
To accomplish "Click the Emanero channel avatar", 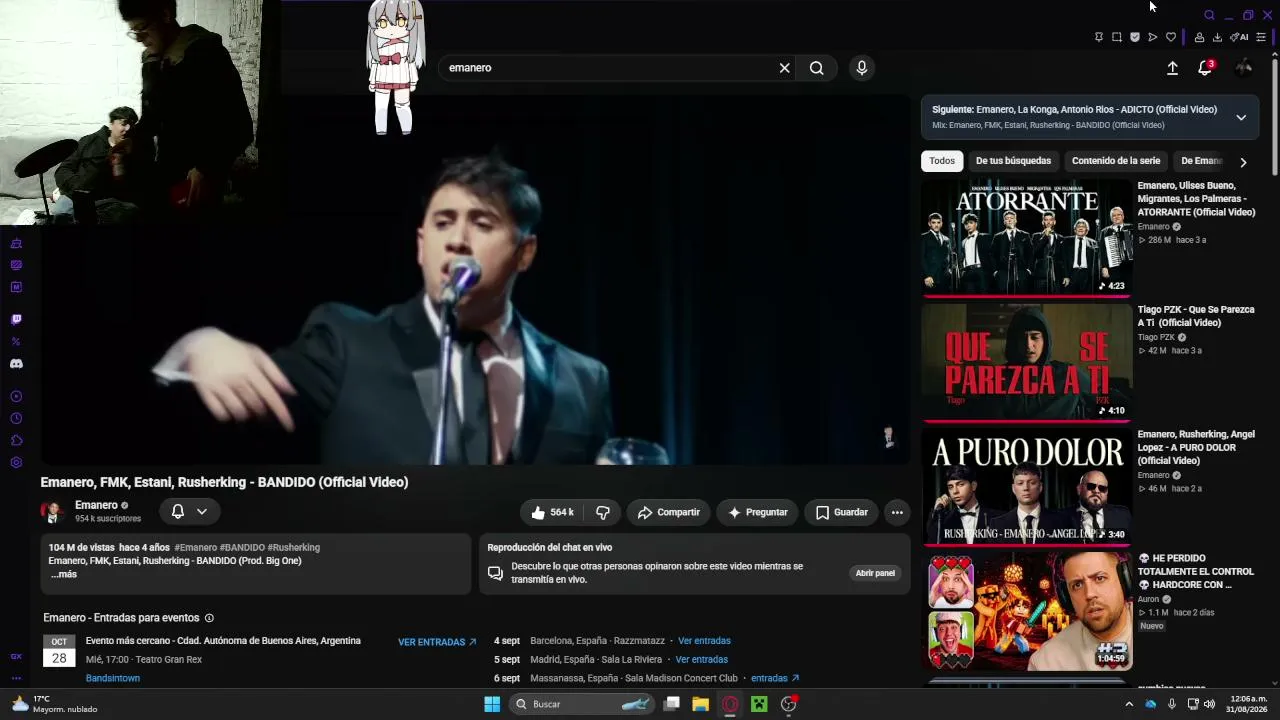I will (x=52, y=512).
